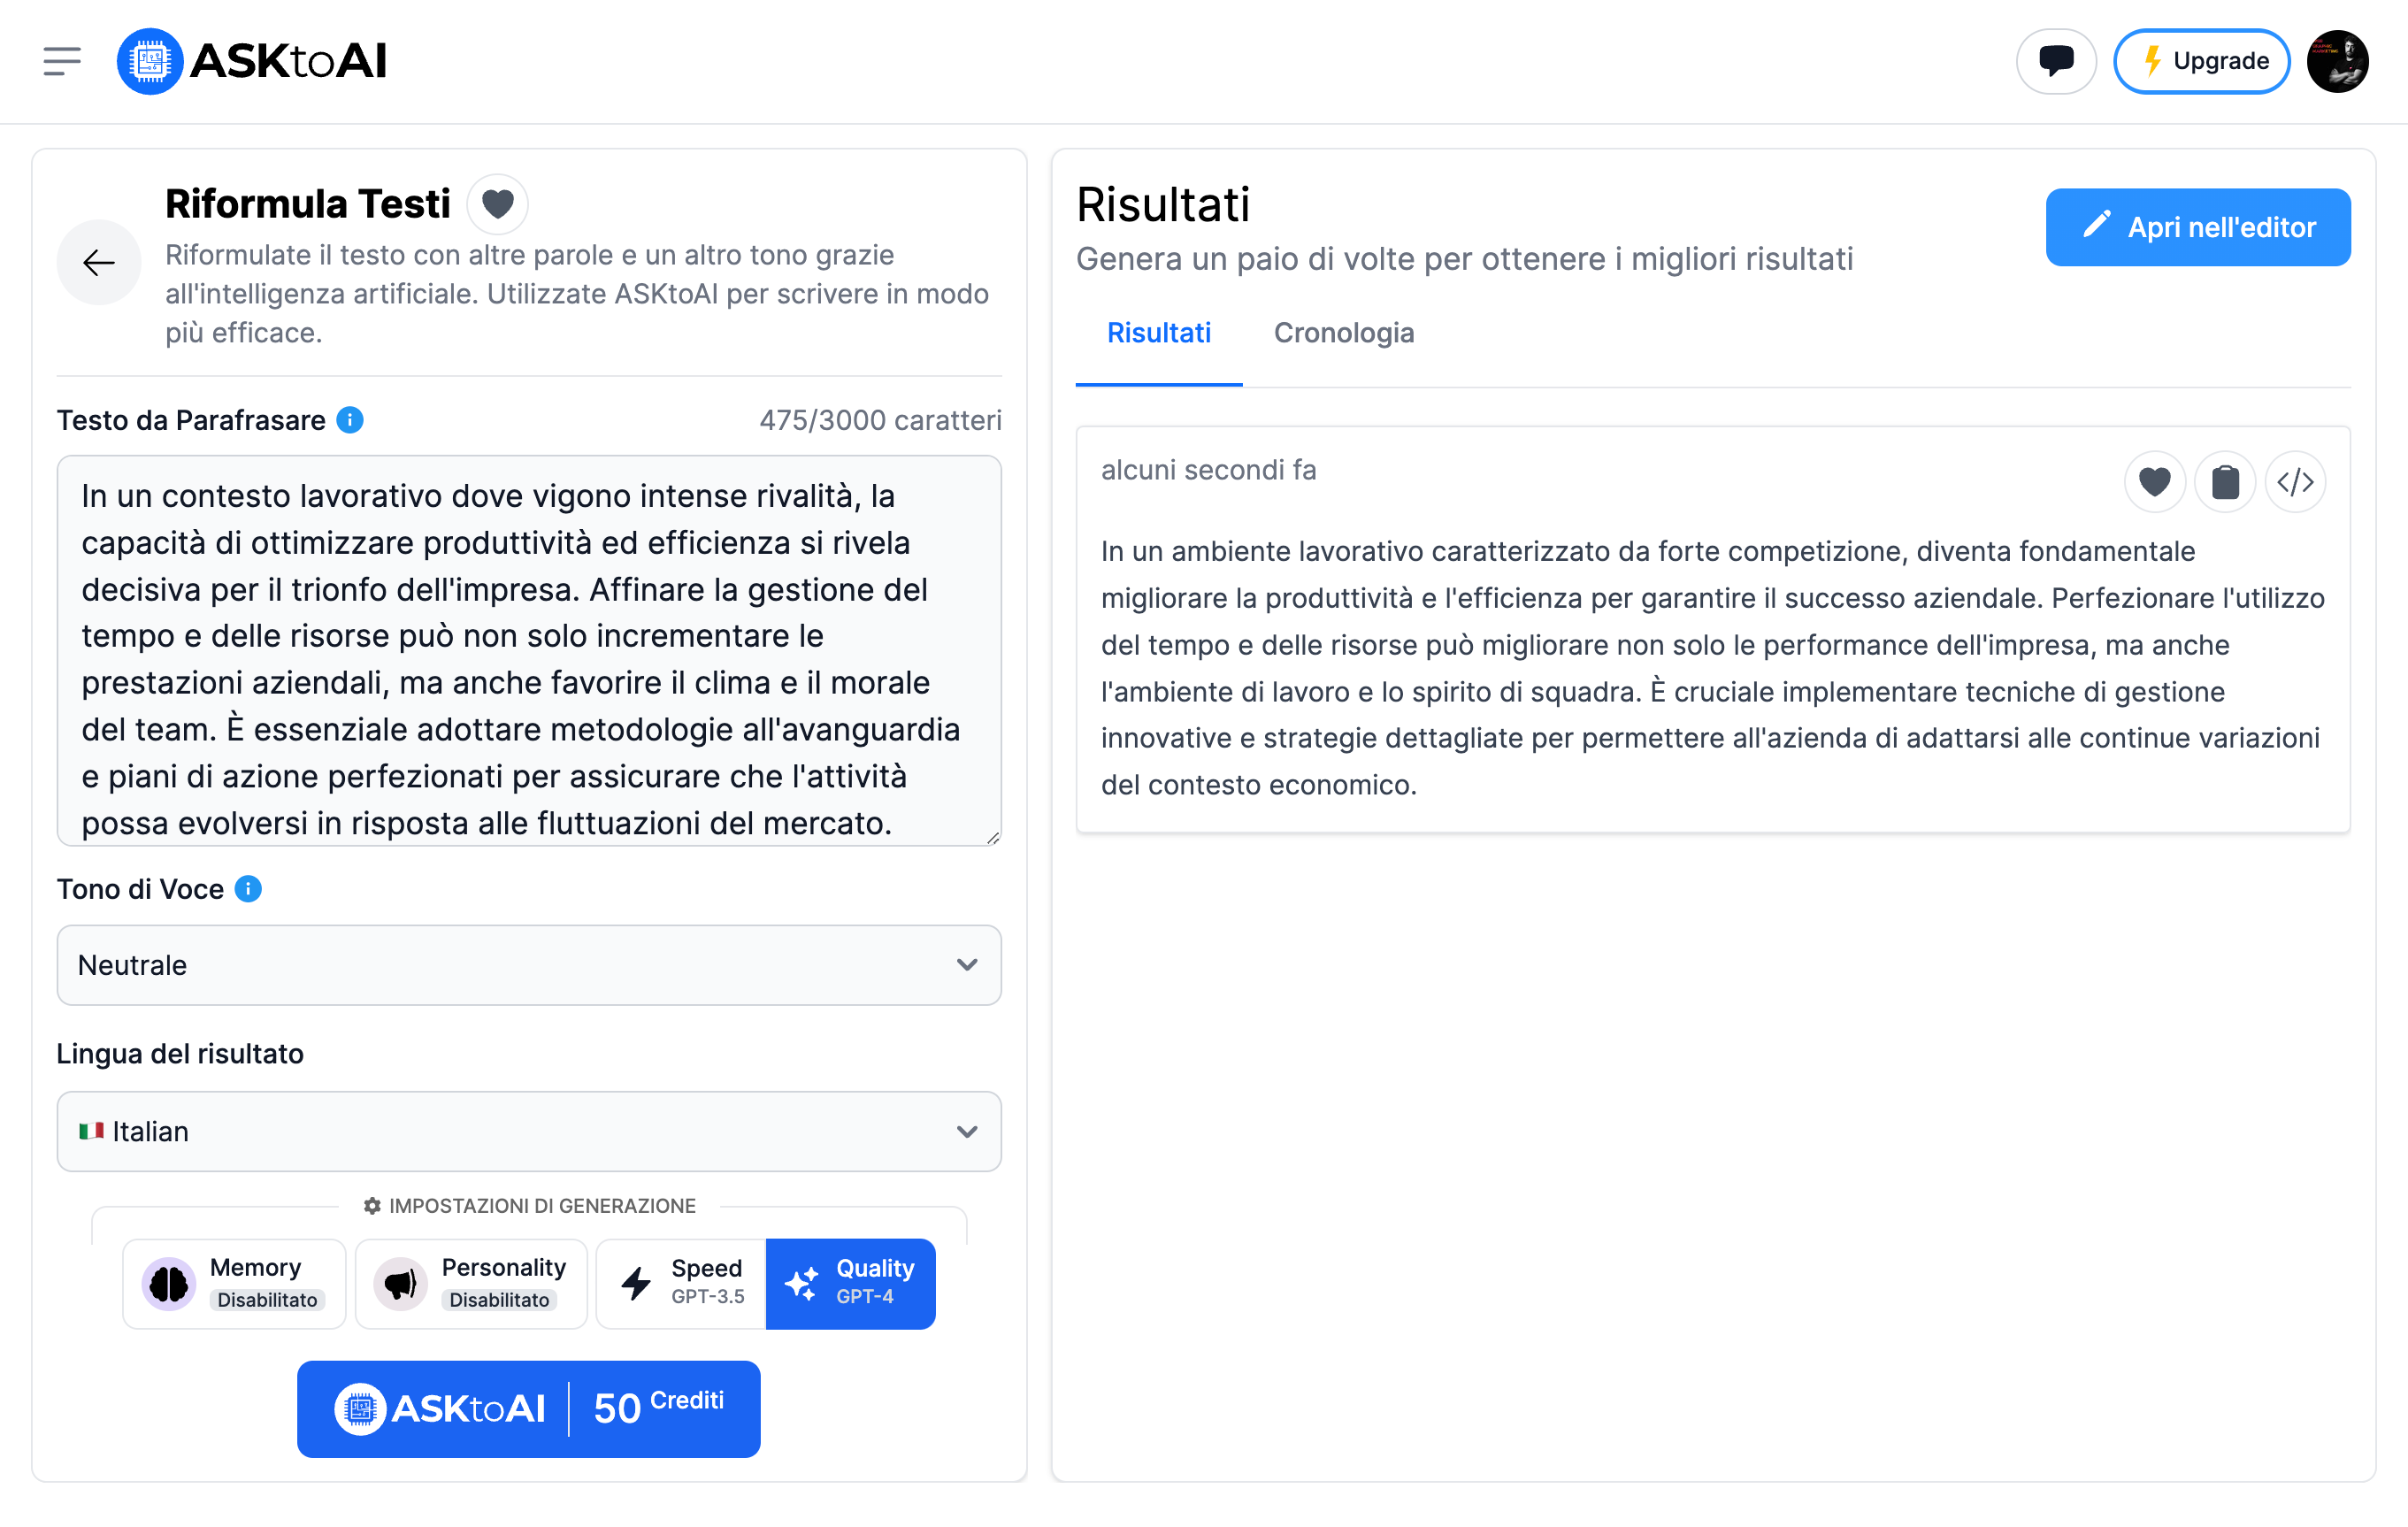Screen dimensions: 2408x1527
Task: Click Apri nell'editor button
Action: [x=2197, y=225]
